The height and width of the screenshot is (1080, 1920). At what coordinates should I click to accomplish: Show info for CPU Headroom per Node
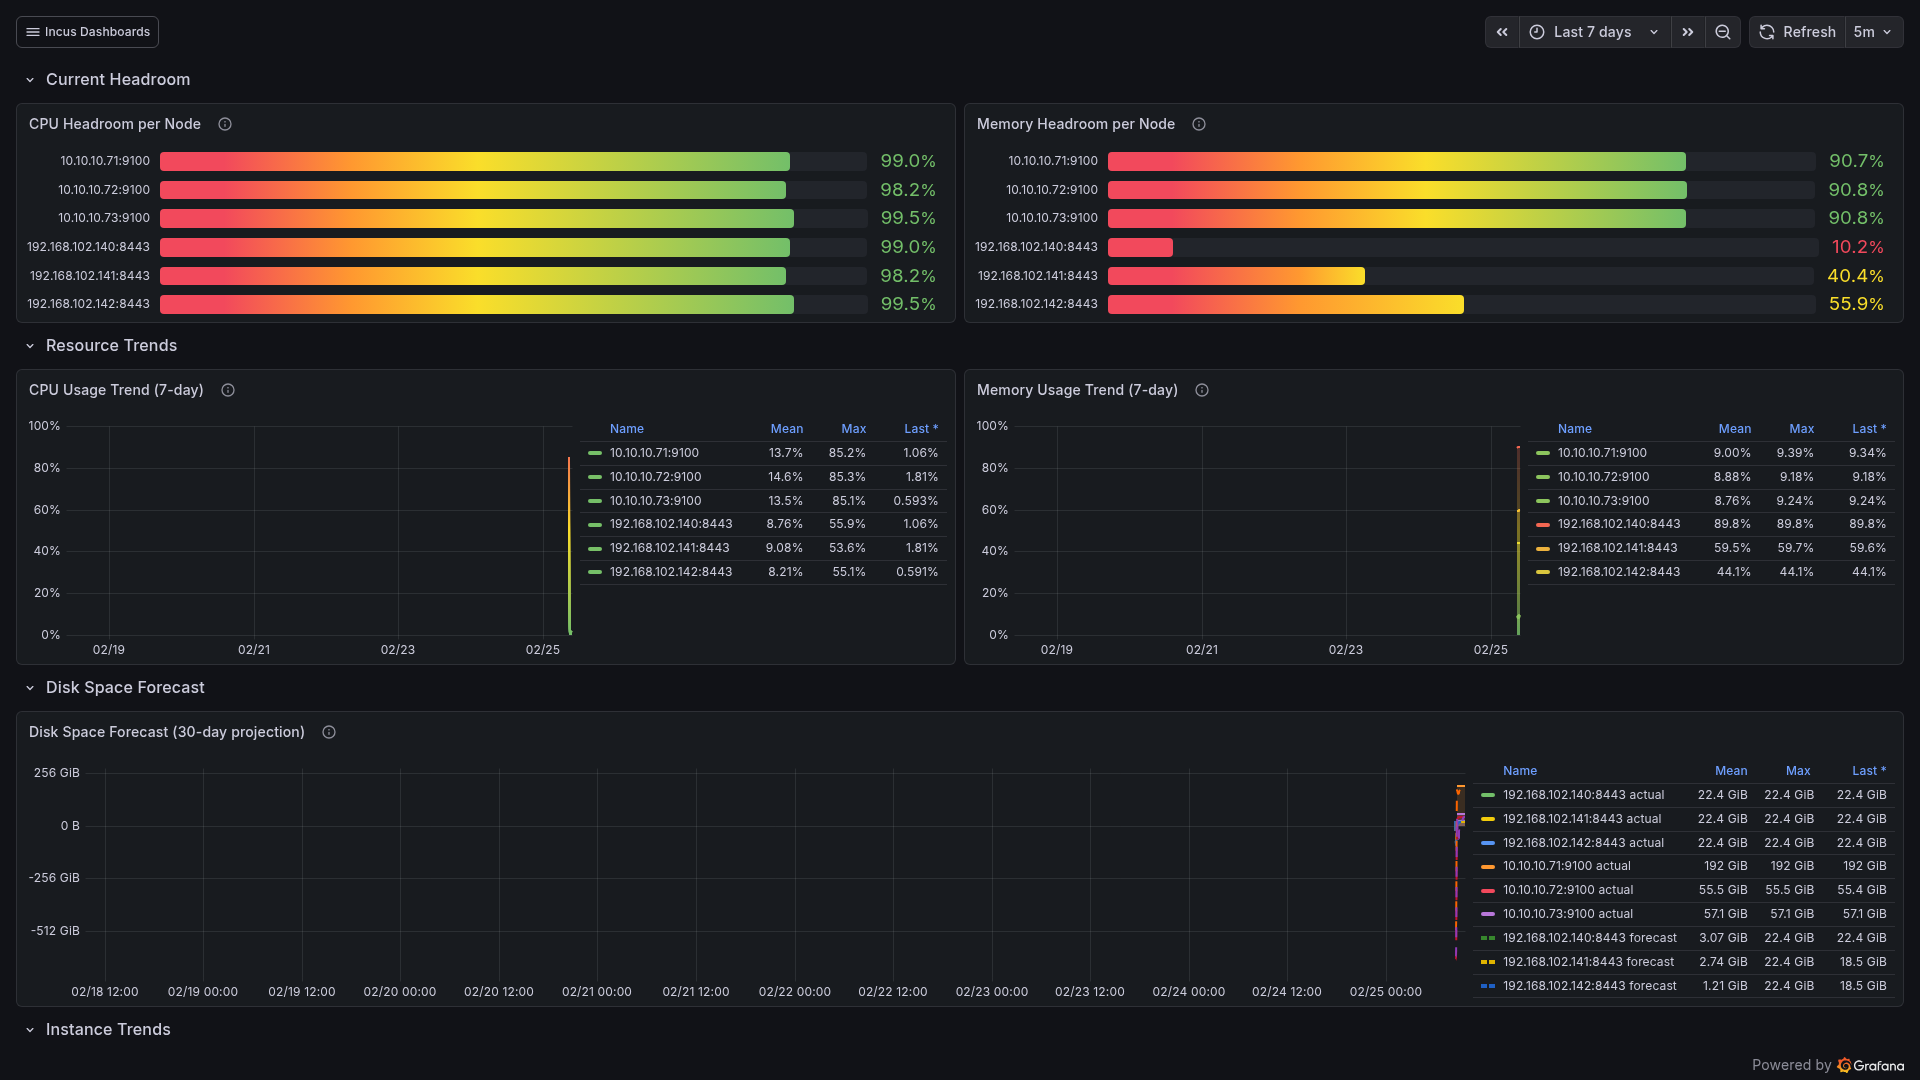pyautogui.click(x=225, y=124)
